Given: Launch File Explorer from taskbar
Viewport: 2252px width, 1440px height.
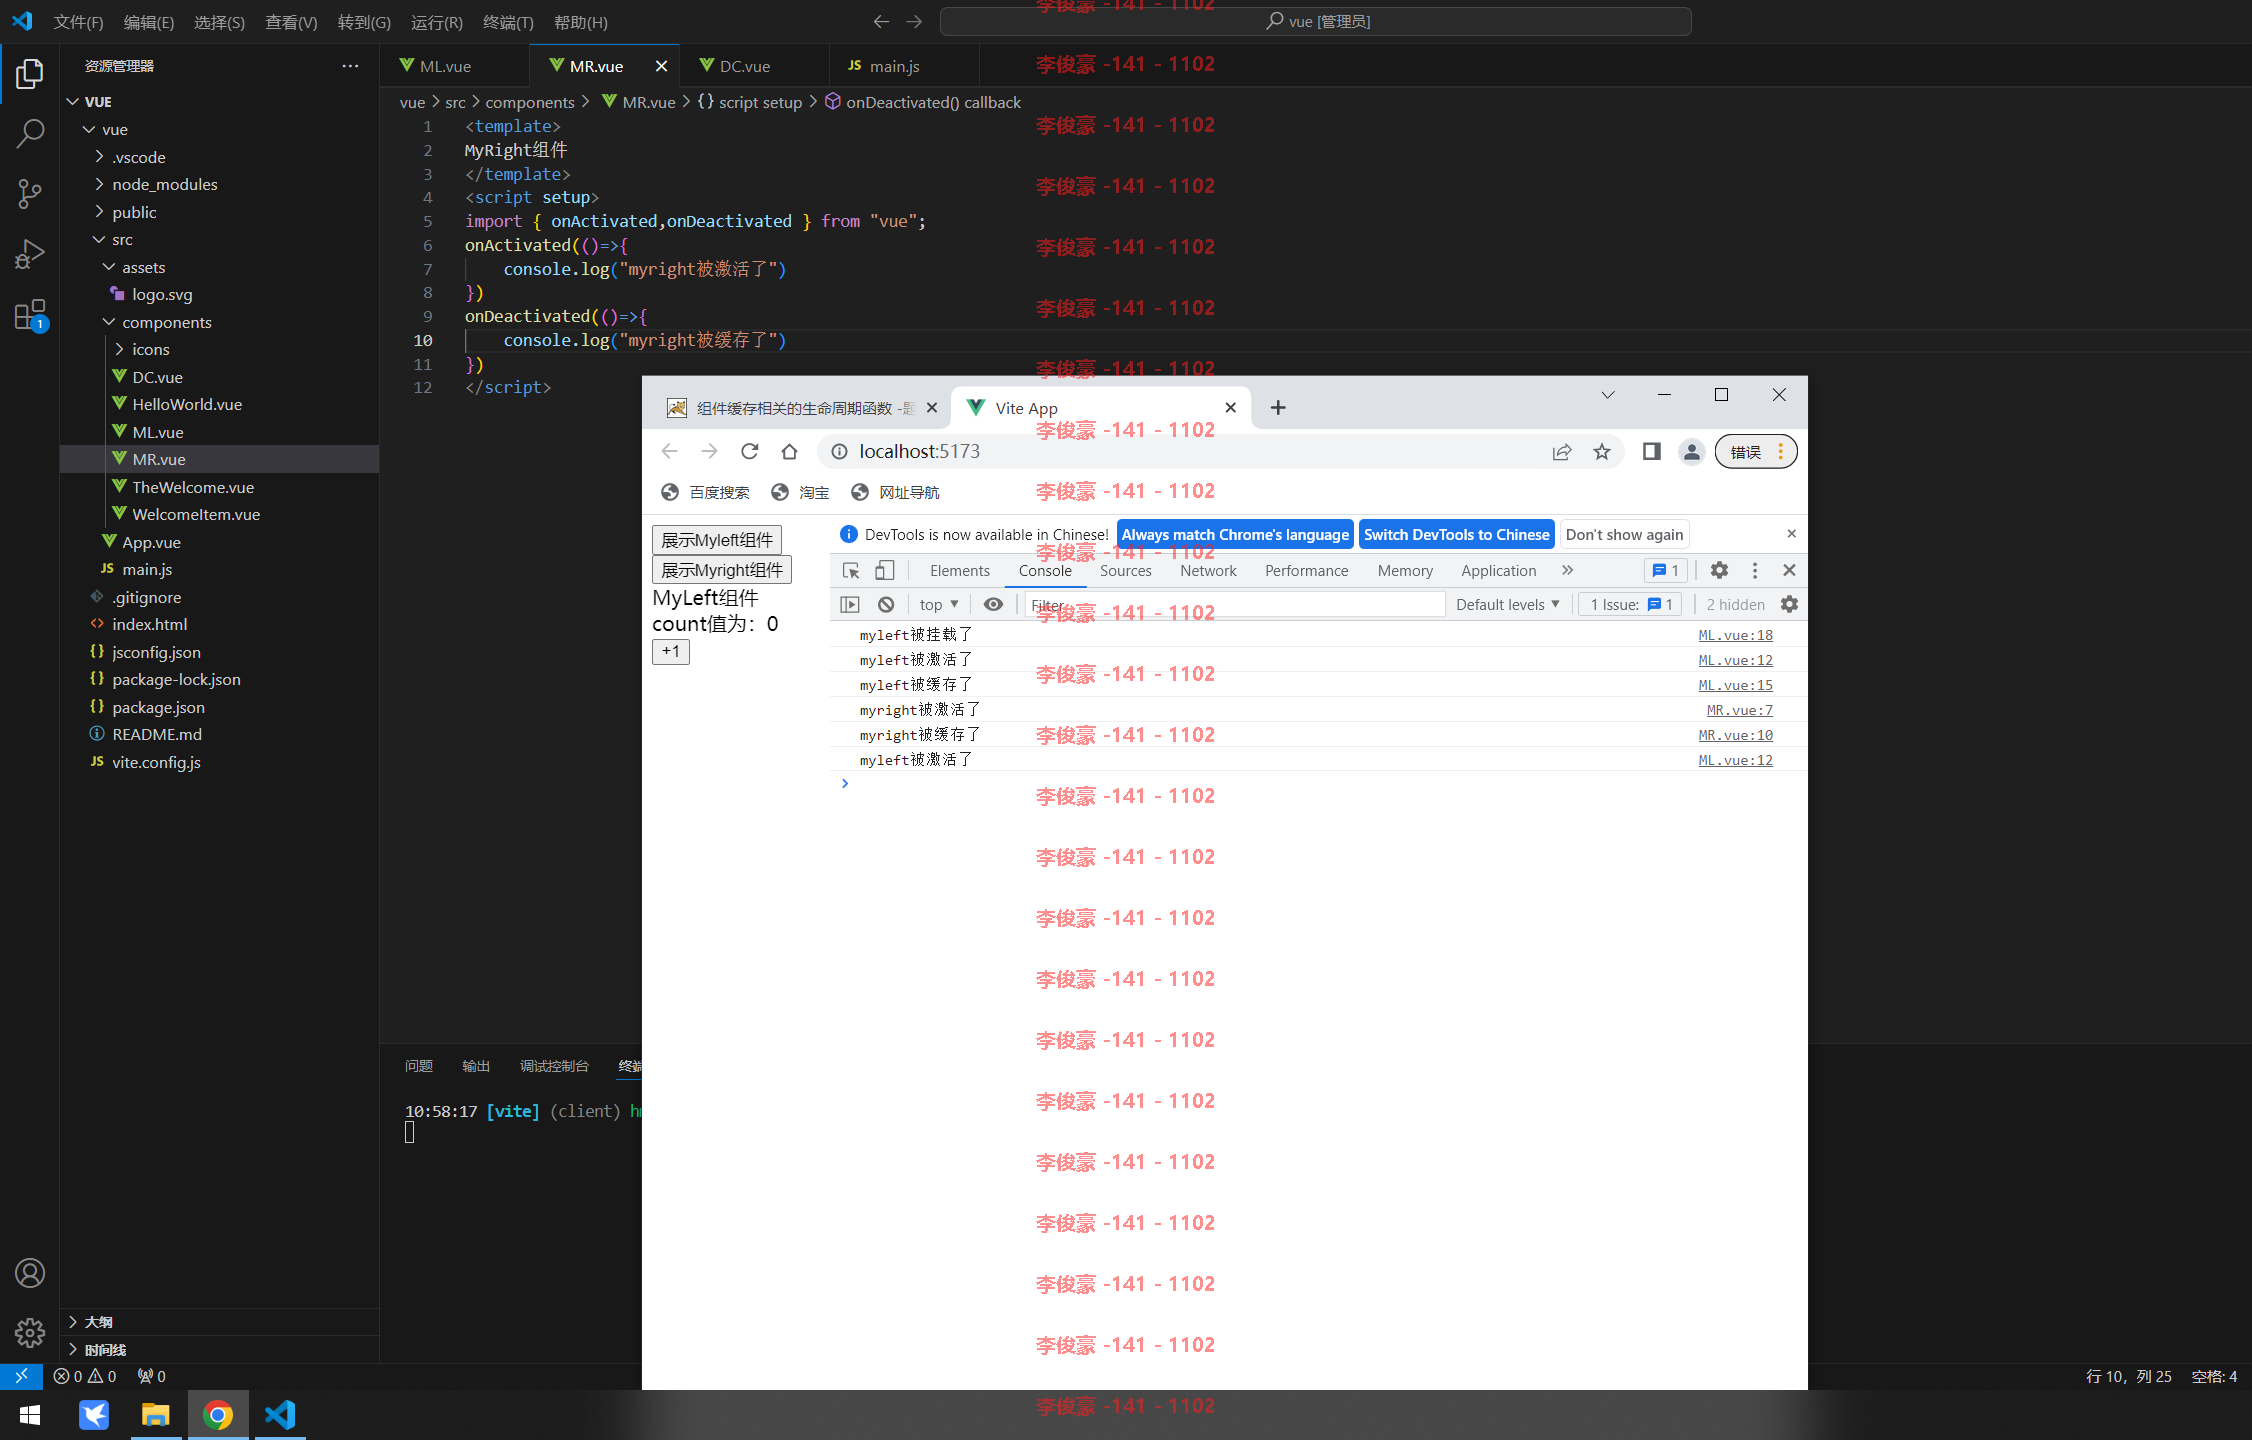Looking at the screenshot, I should 156,1415.
